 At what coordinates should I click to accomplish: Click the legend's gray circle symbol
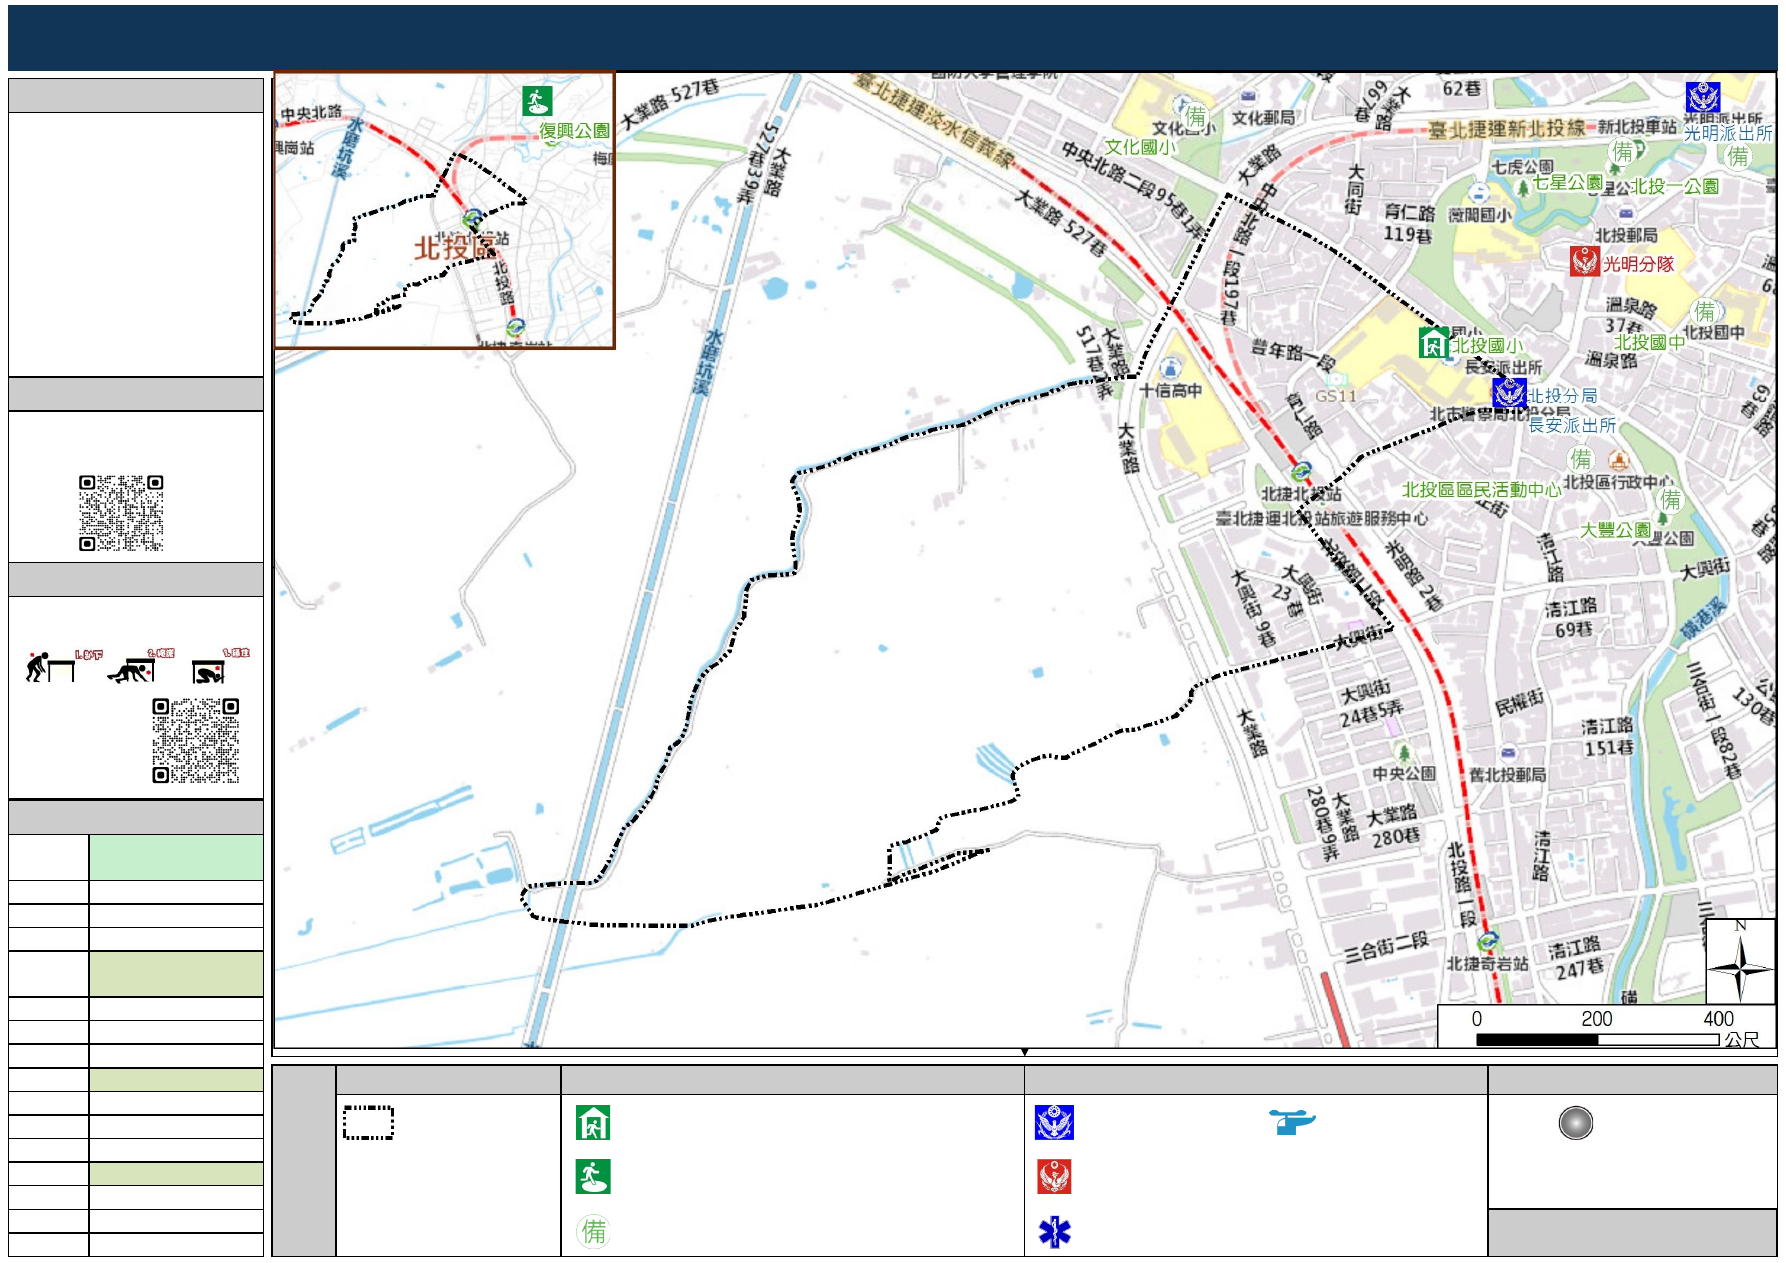tap(1575, 1123)
